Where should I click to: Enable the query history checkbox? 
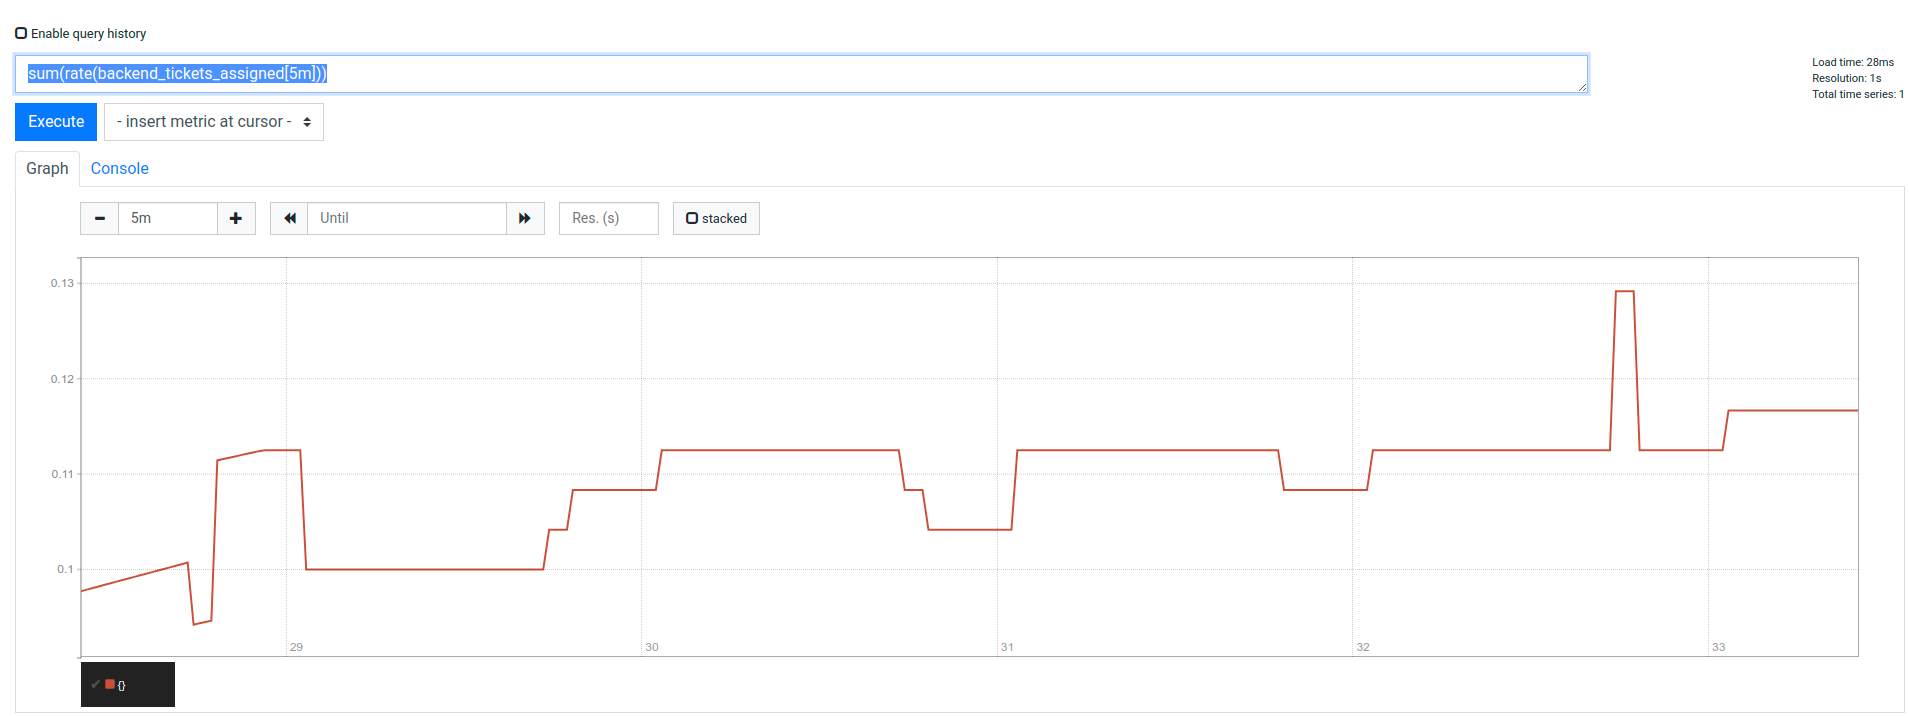21,33
